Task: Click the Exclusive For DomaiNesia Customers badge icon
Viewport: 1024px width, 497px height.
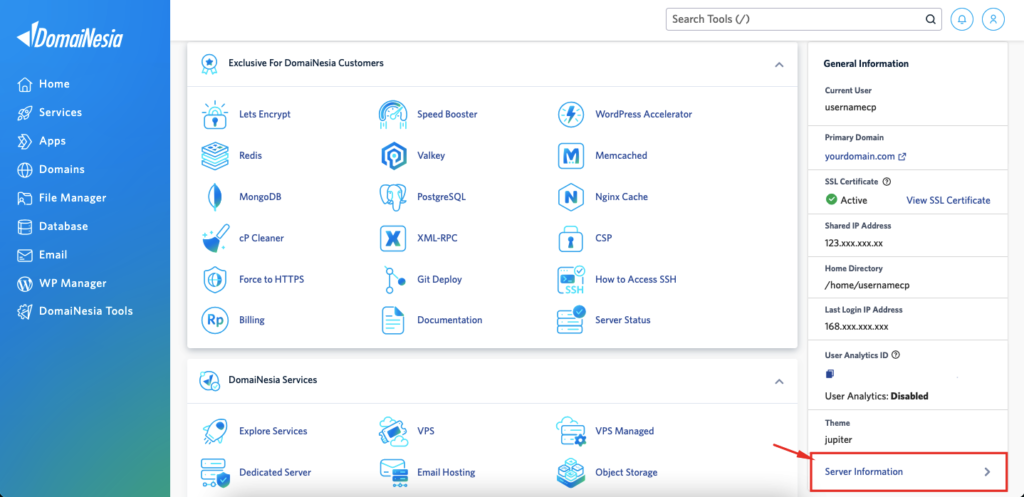Action: 209,63
